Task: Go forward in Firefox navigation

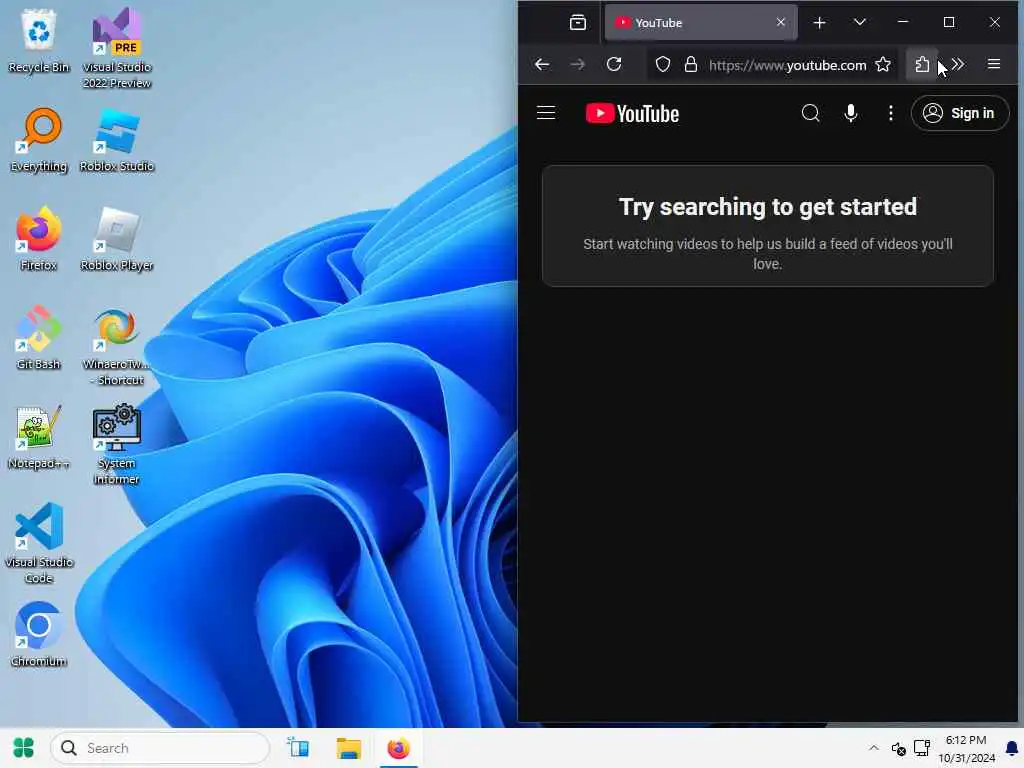Action: (x=578, y=64)
